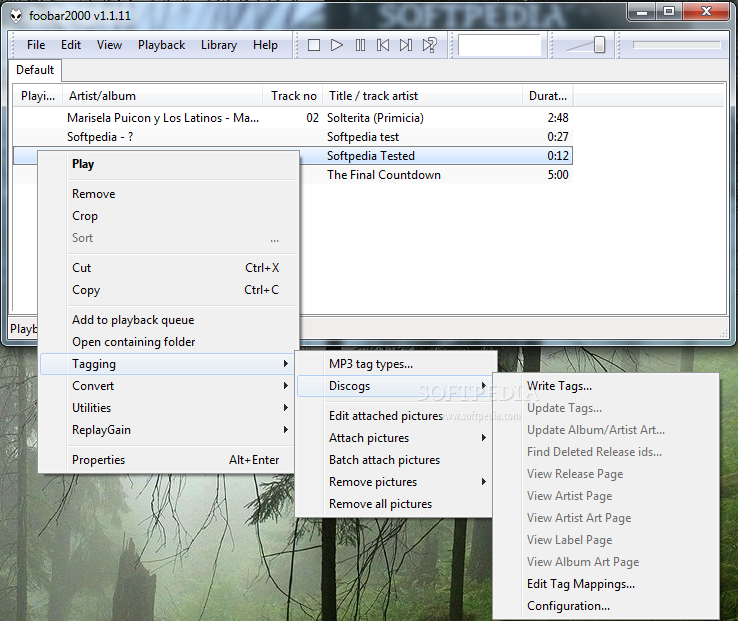
Task: Click the 5:00 duration cell
Action: tap(558, 175)
